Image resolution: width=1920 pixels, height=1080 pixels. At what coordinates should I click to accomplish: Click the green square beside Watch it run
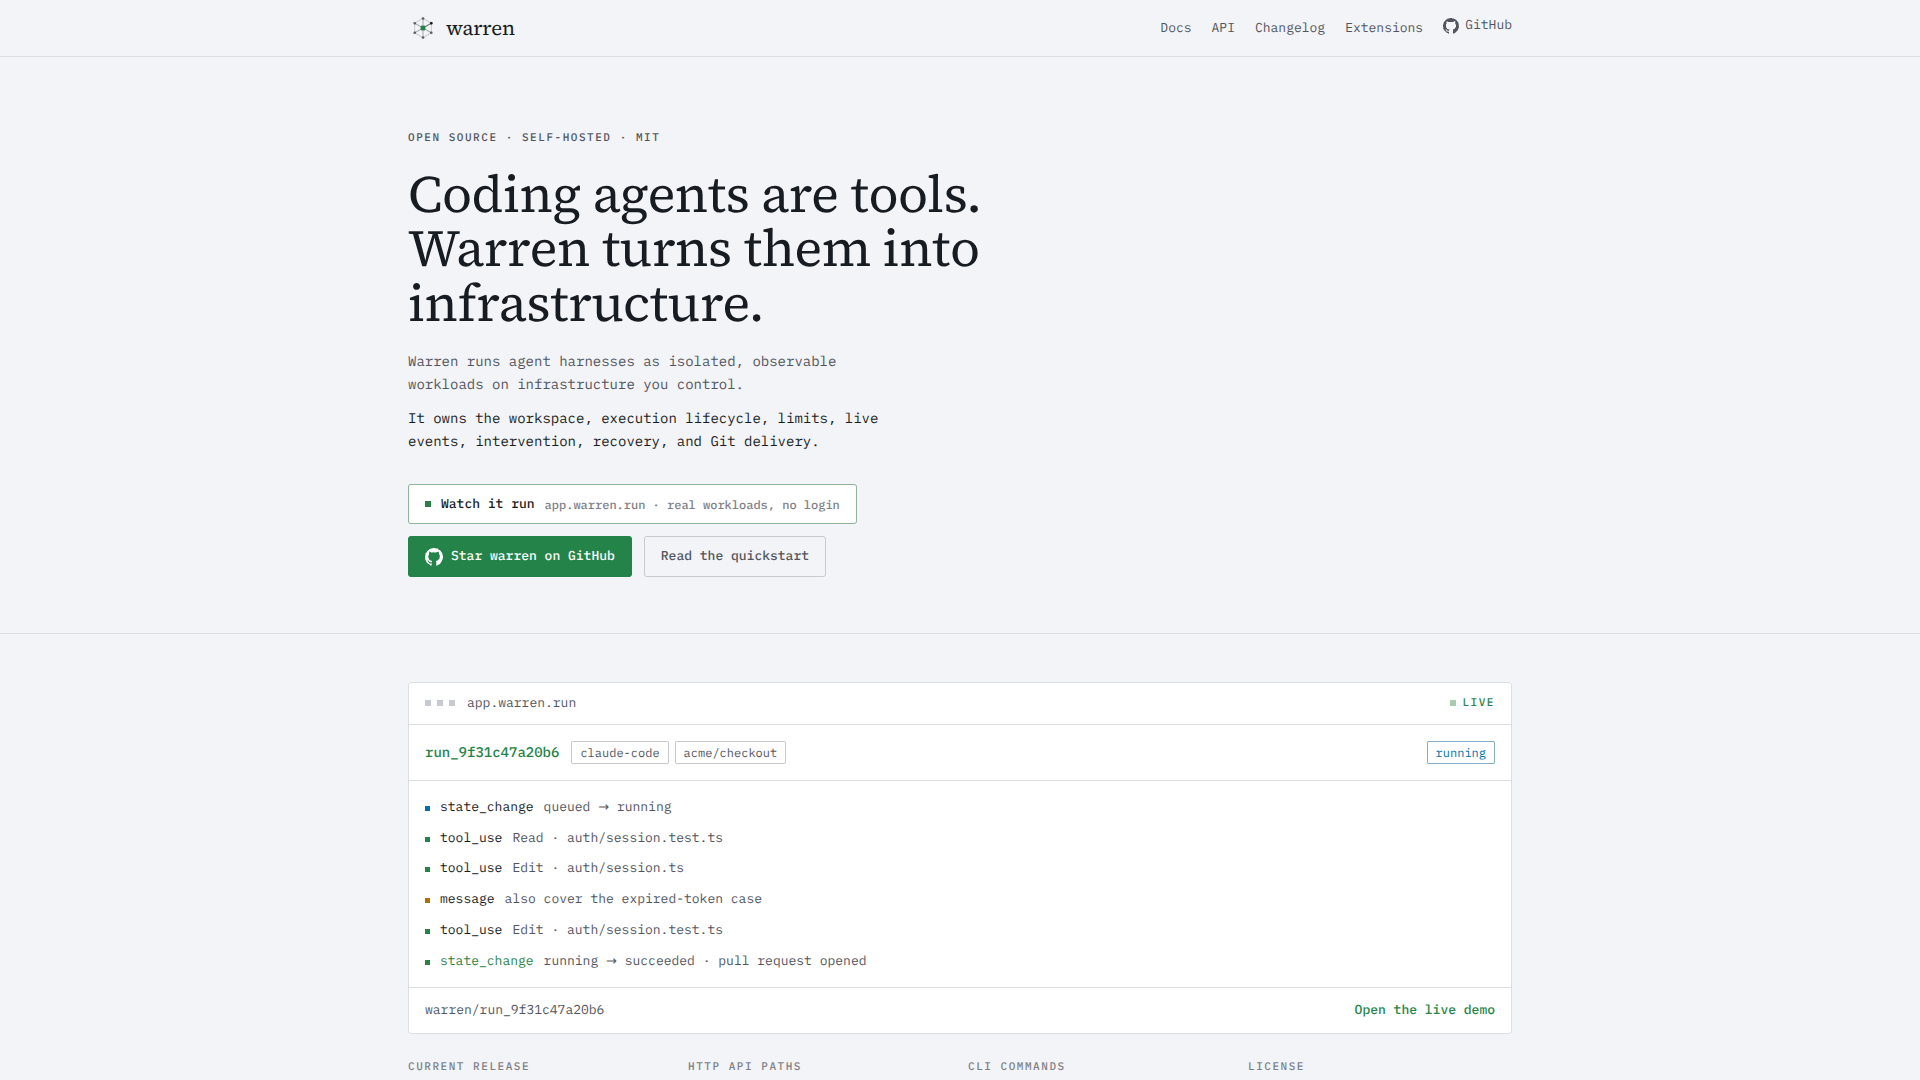coord(428,504)
